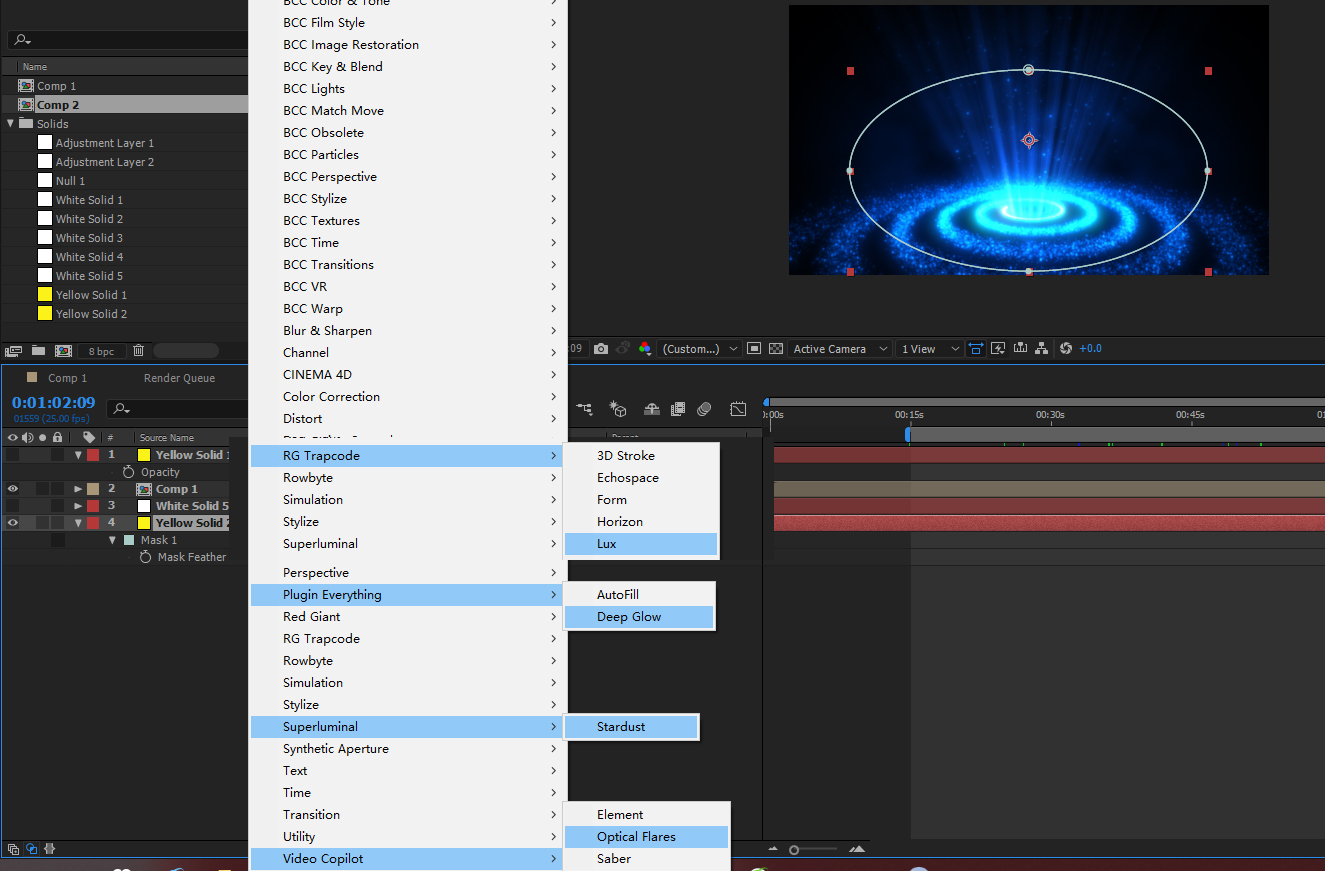This screenshot has width=1325, height=871.
Task: Toggle the lock box on the Yellow Solid 1 layer
Action: (58, 455)
